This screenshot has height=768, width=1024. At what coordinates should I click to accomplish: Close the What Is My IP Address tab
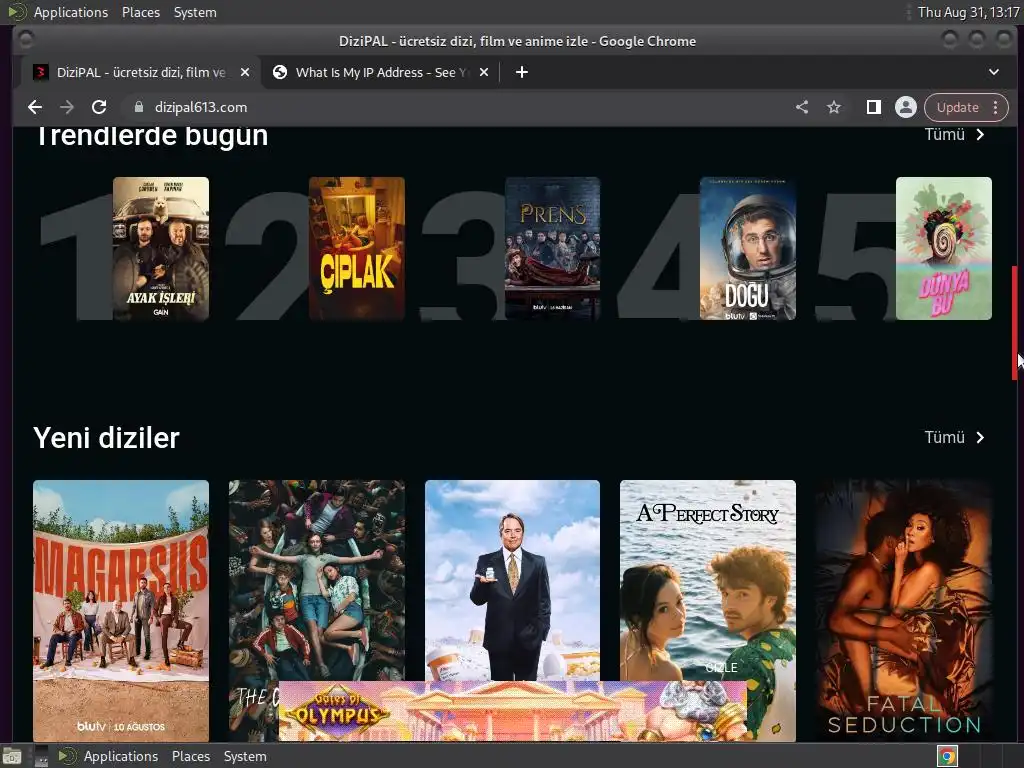point(484,72)
